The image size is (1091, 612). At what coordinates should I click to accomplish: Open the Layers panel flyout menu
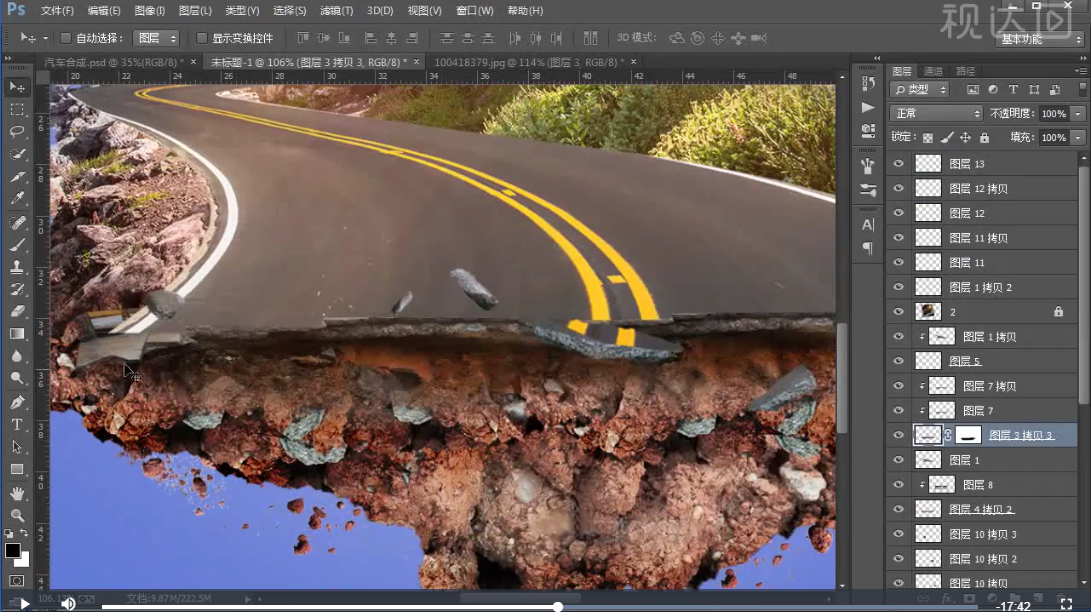pos(1080,71)
